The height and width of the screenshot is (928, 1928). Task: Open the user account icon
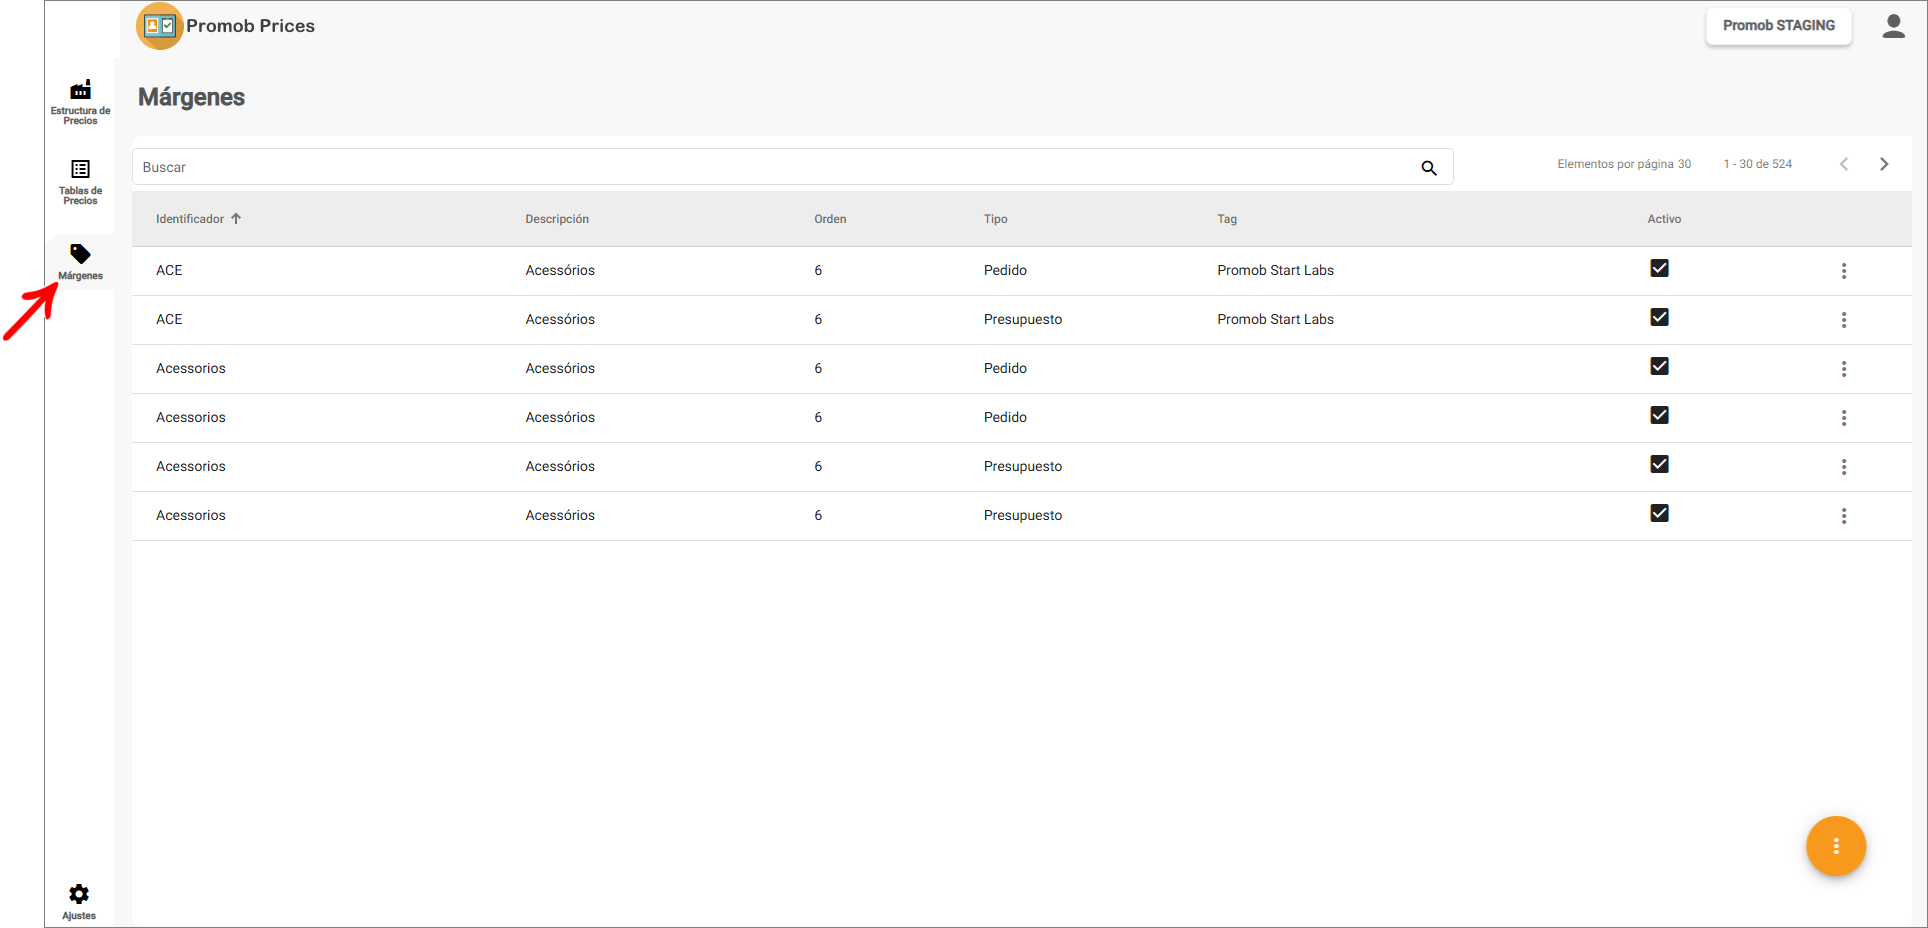tap(1893, 26)
